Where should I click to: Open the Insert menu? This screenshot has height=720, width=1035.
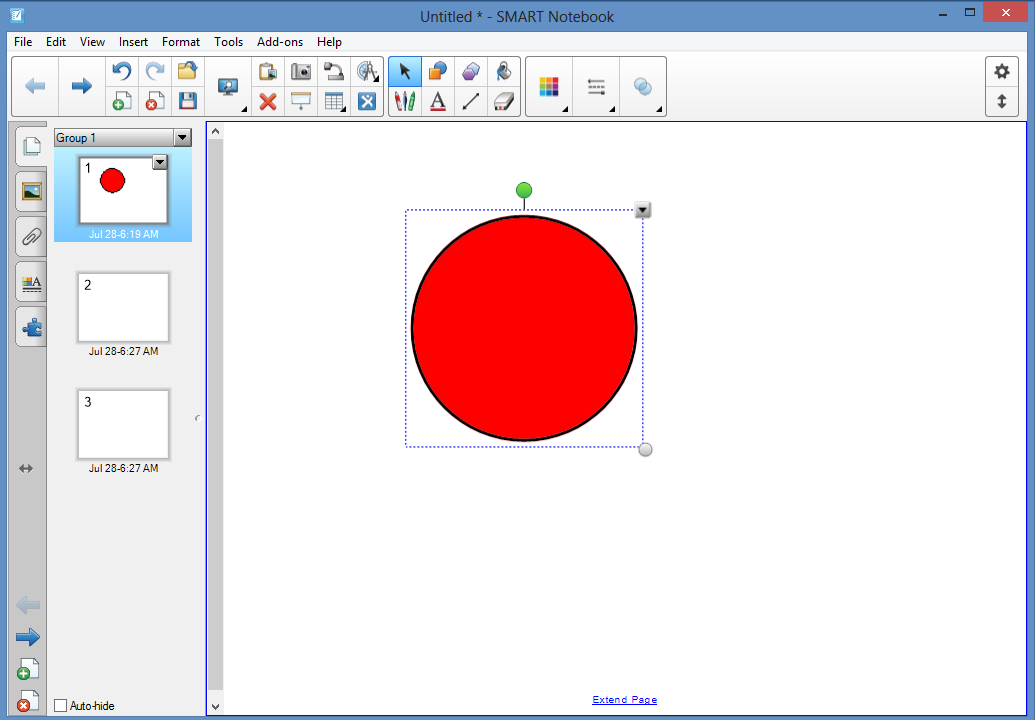pos(133,42)
